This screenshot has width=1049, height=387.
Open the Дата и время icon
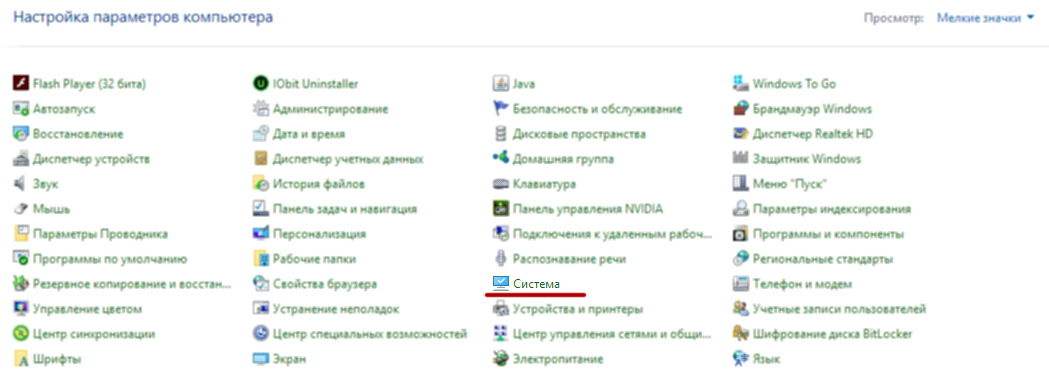(260, 134)
